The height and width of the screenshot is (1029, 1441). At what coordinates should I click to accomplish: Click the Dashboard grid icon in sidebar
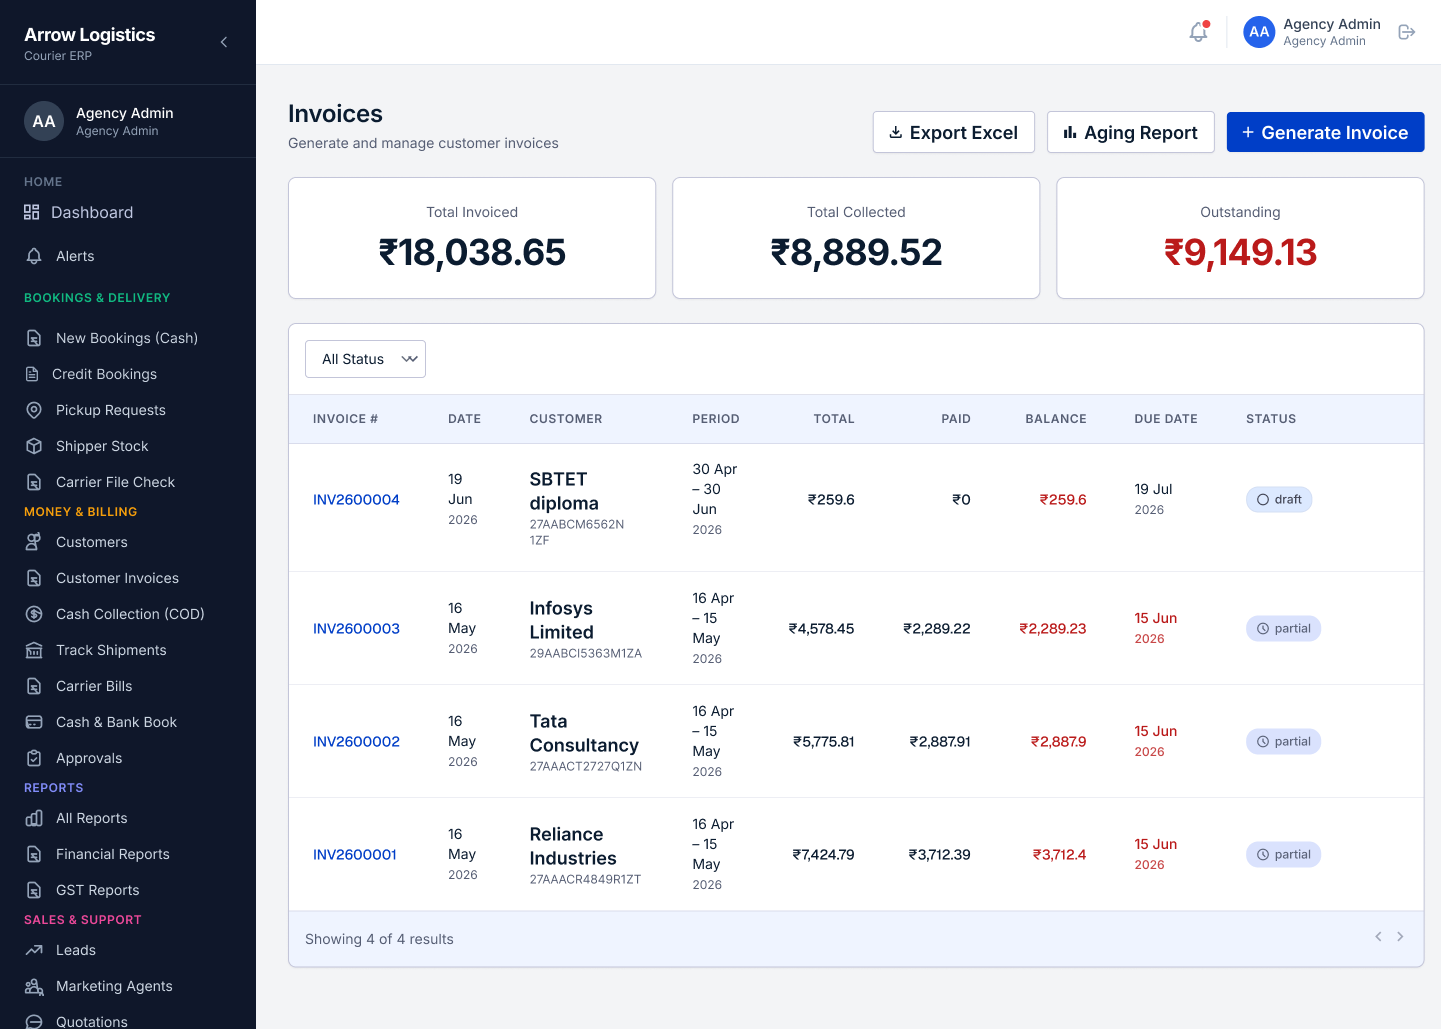[32, 212]
